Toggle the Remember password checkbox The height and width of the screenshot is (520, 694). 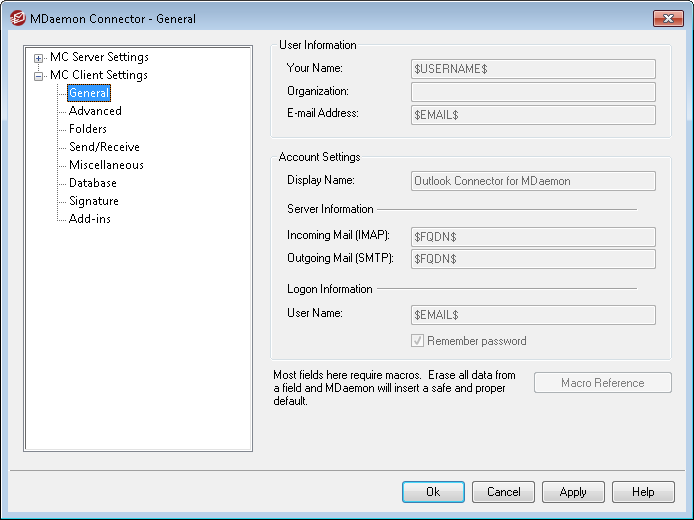419,341
